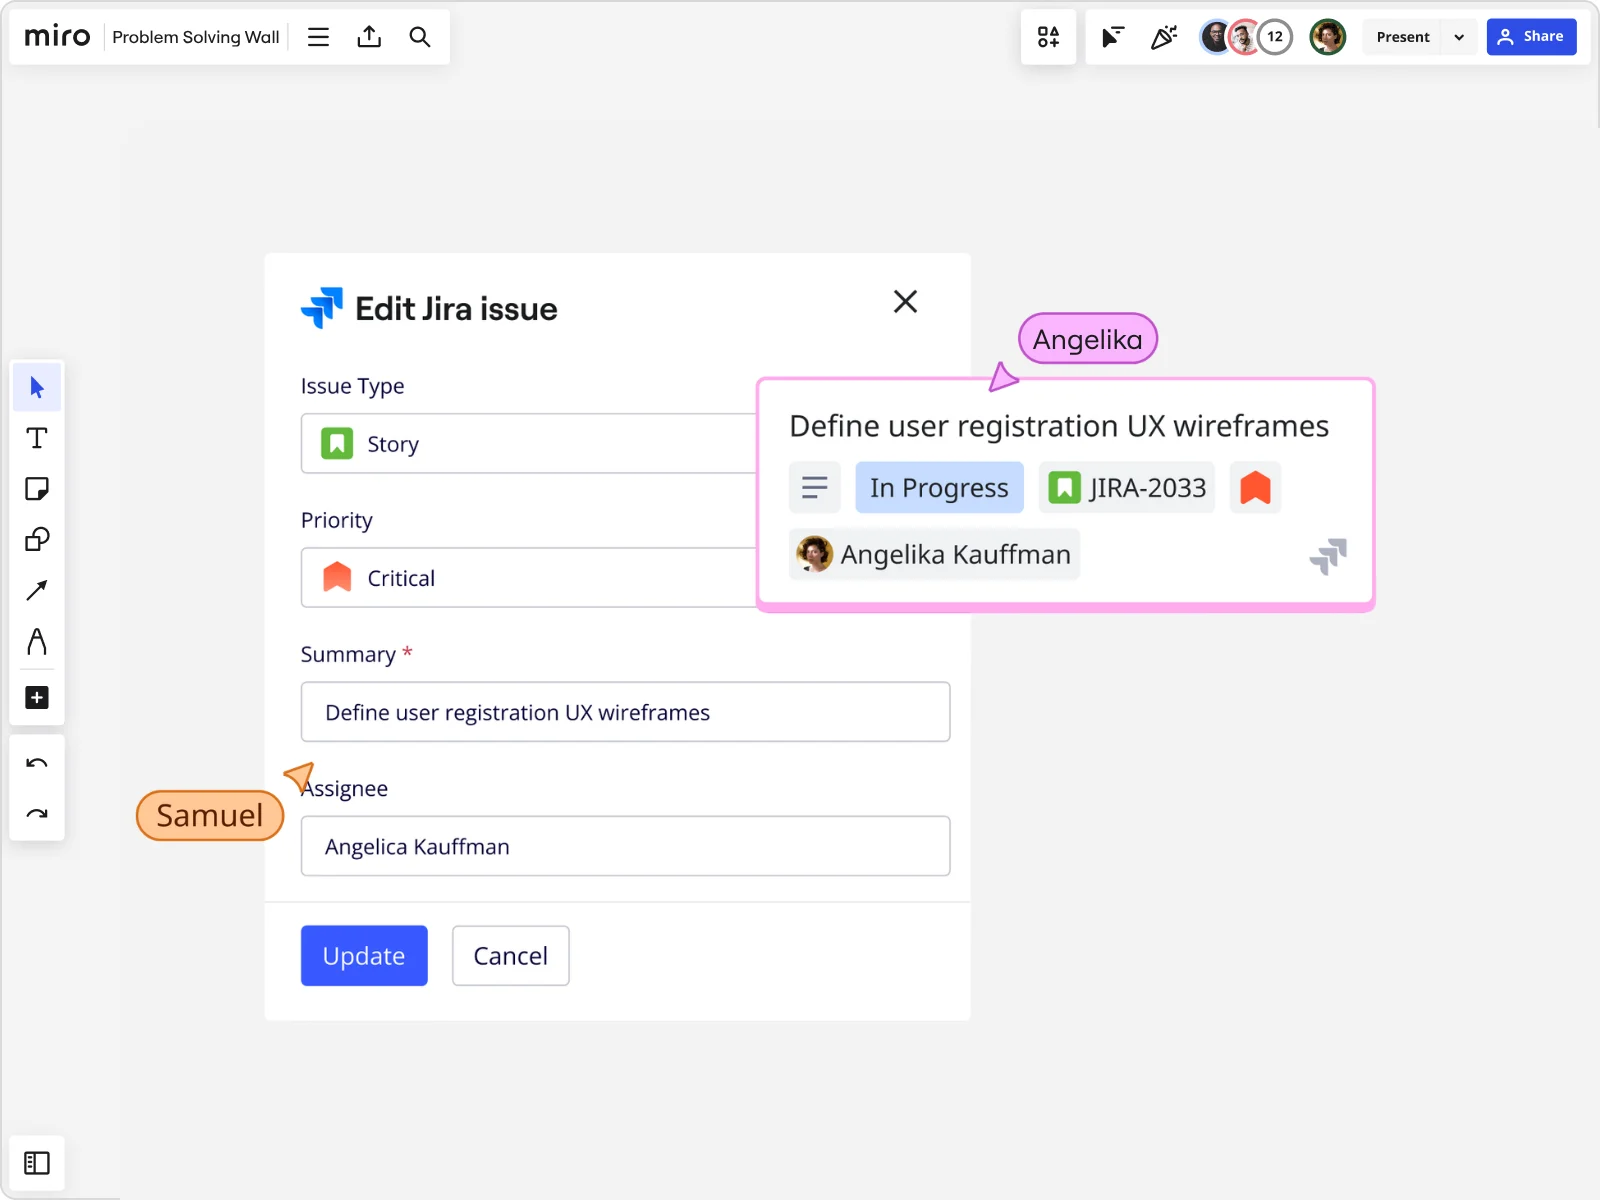1600x1200 pixels.
Task: Select the connection line arrow tool
Action: 37,590
